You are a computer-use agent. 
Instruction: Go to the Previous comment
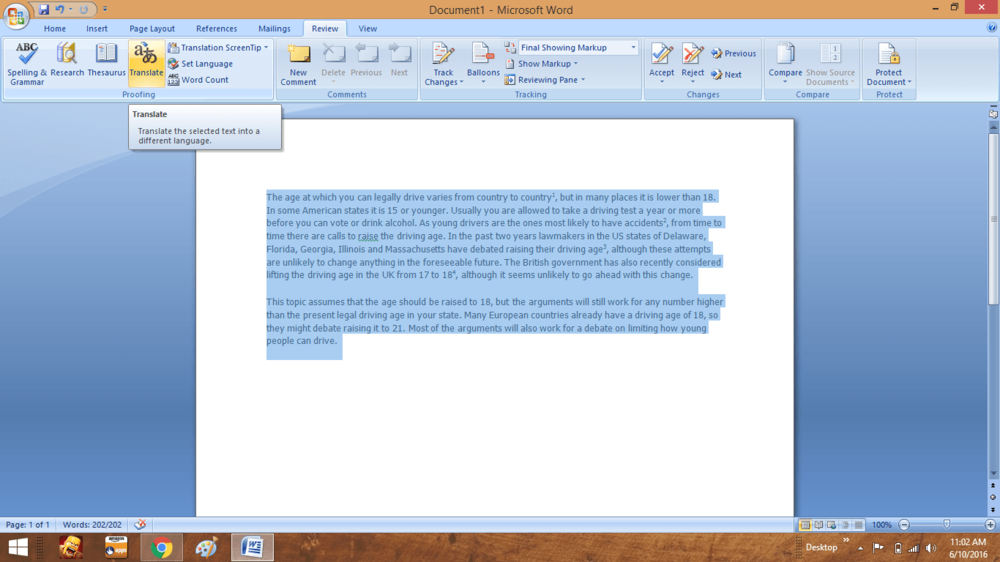click(x=366, y=60)
